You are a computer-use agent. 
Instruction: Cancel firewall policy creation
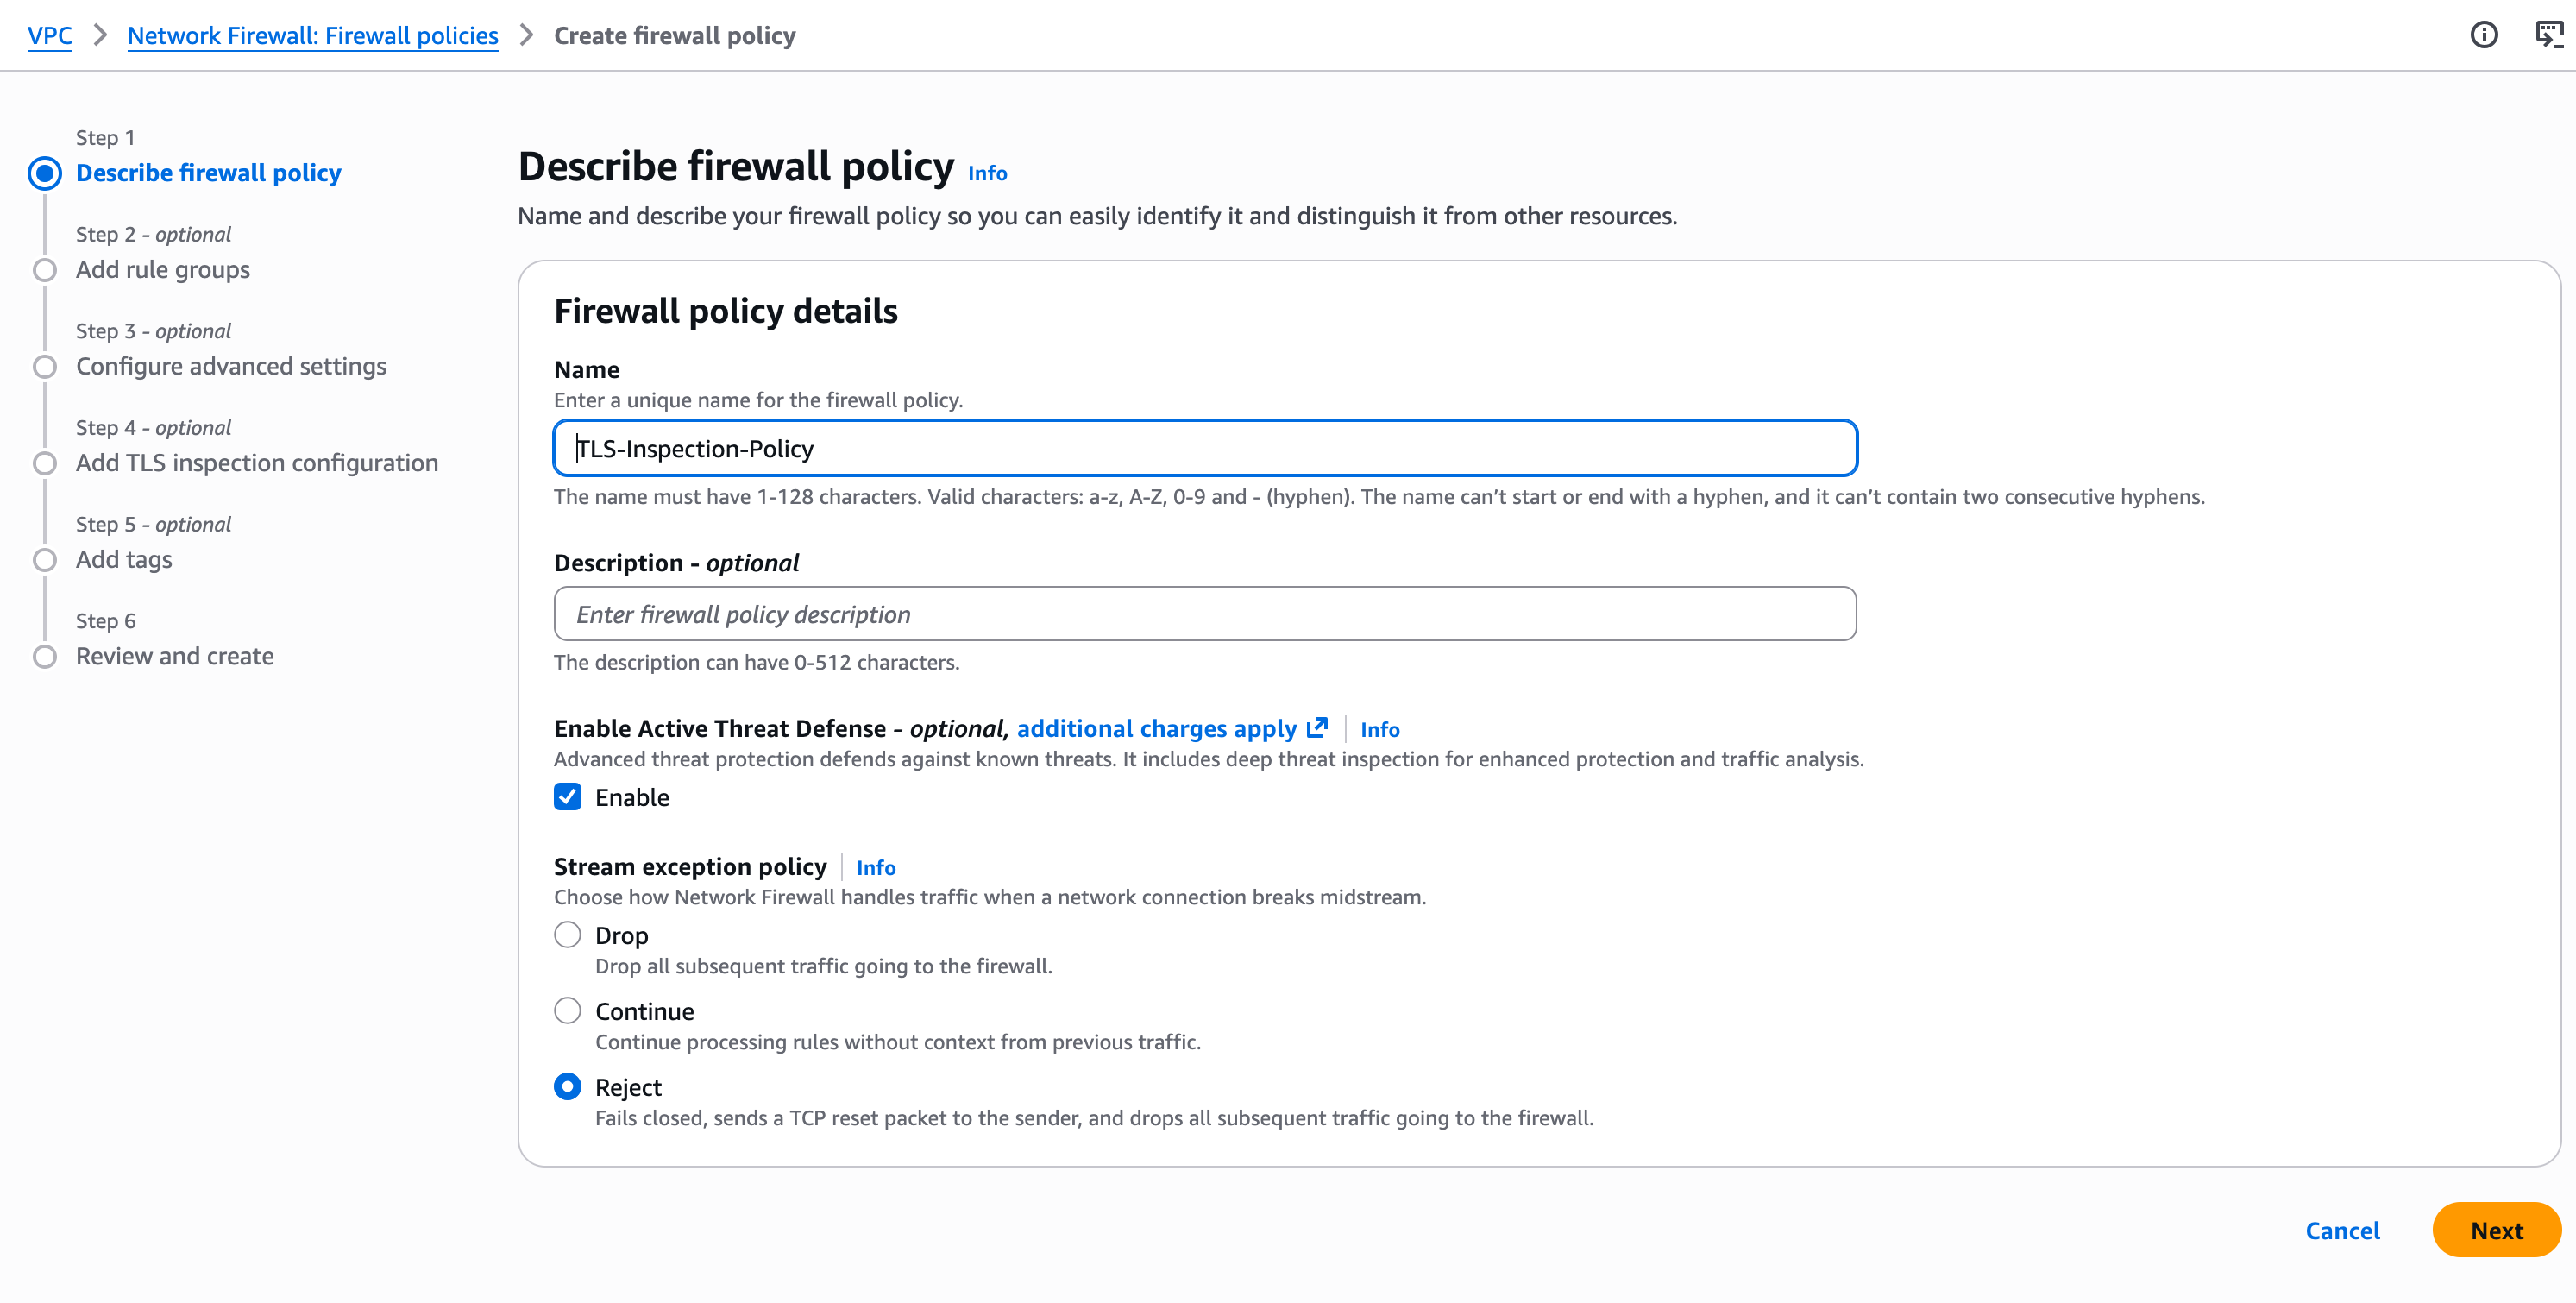[2342, 1230]
